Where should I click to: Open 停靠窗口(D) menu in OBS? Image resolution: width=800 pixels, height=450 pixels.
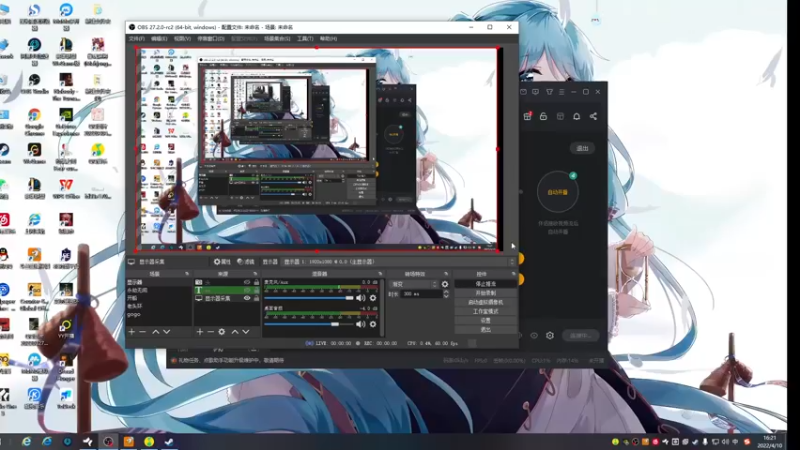(211, 39)
